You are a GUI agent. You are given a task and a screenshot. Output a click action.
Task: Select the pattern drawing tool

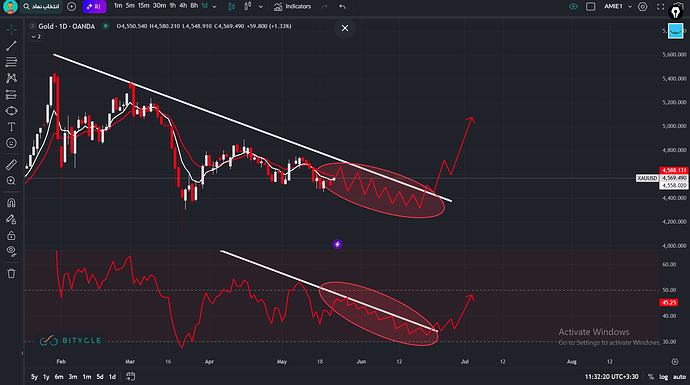pyautogui.click(x=11, y=78)
